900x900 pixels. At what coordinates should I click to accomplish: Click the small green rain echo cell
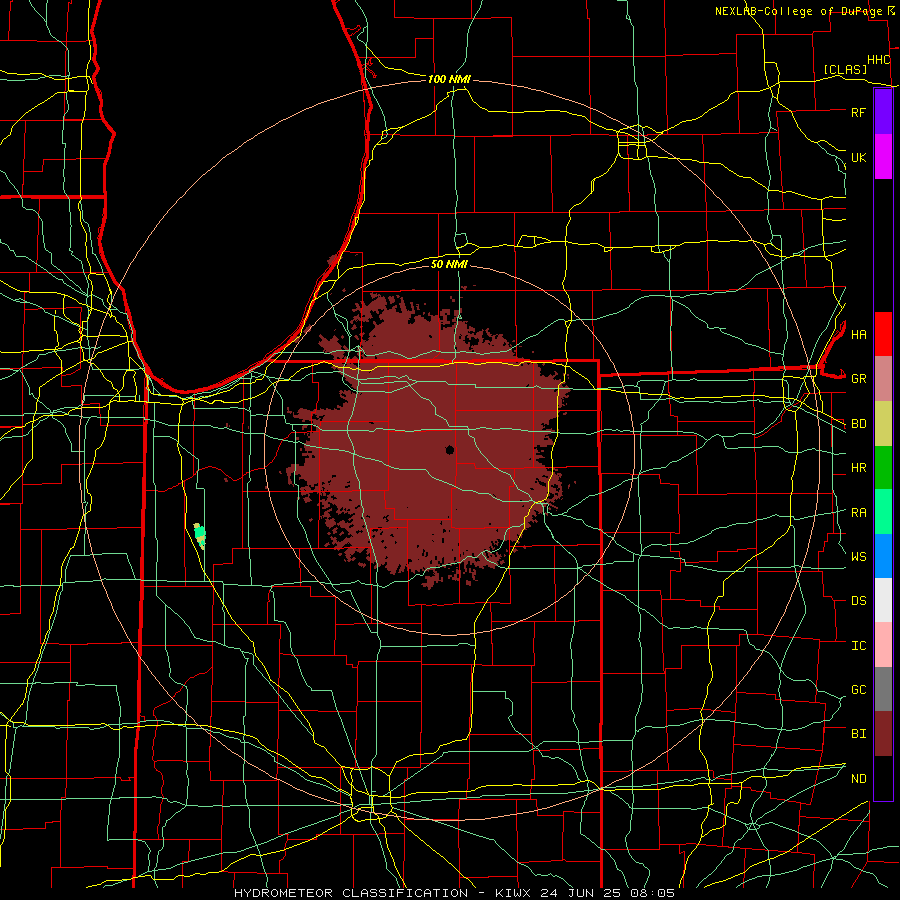(200, 536)
